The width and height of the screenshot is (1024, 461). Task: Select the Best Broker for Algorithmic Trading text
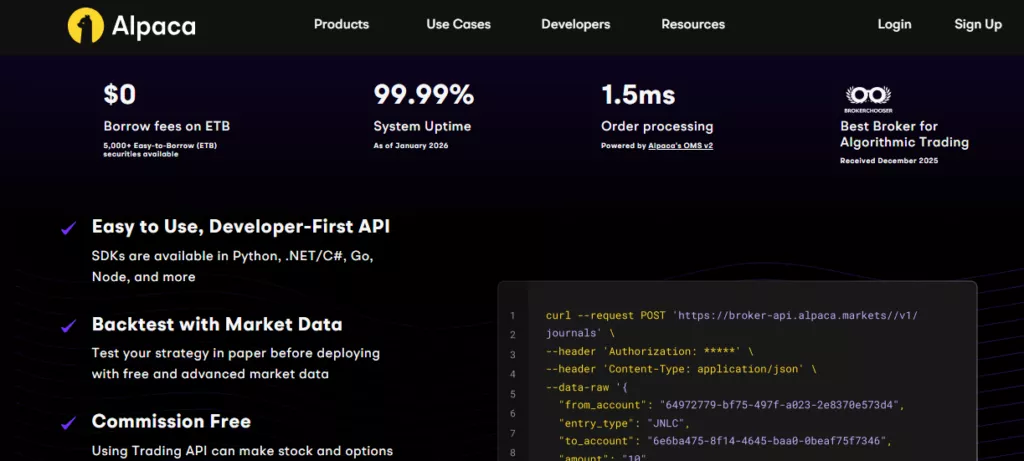coord(904,135)
